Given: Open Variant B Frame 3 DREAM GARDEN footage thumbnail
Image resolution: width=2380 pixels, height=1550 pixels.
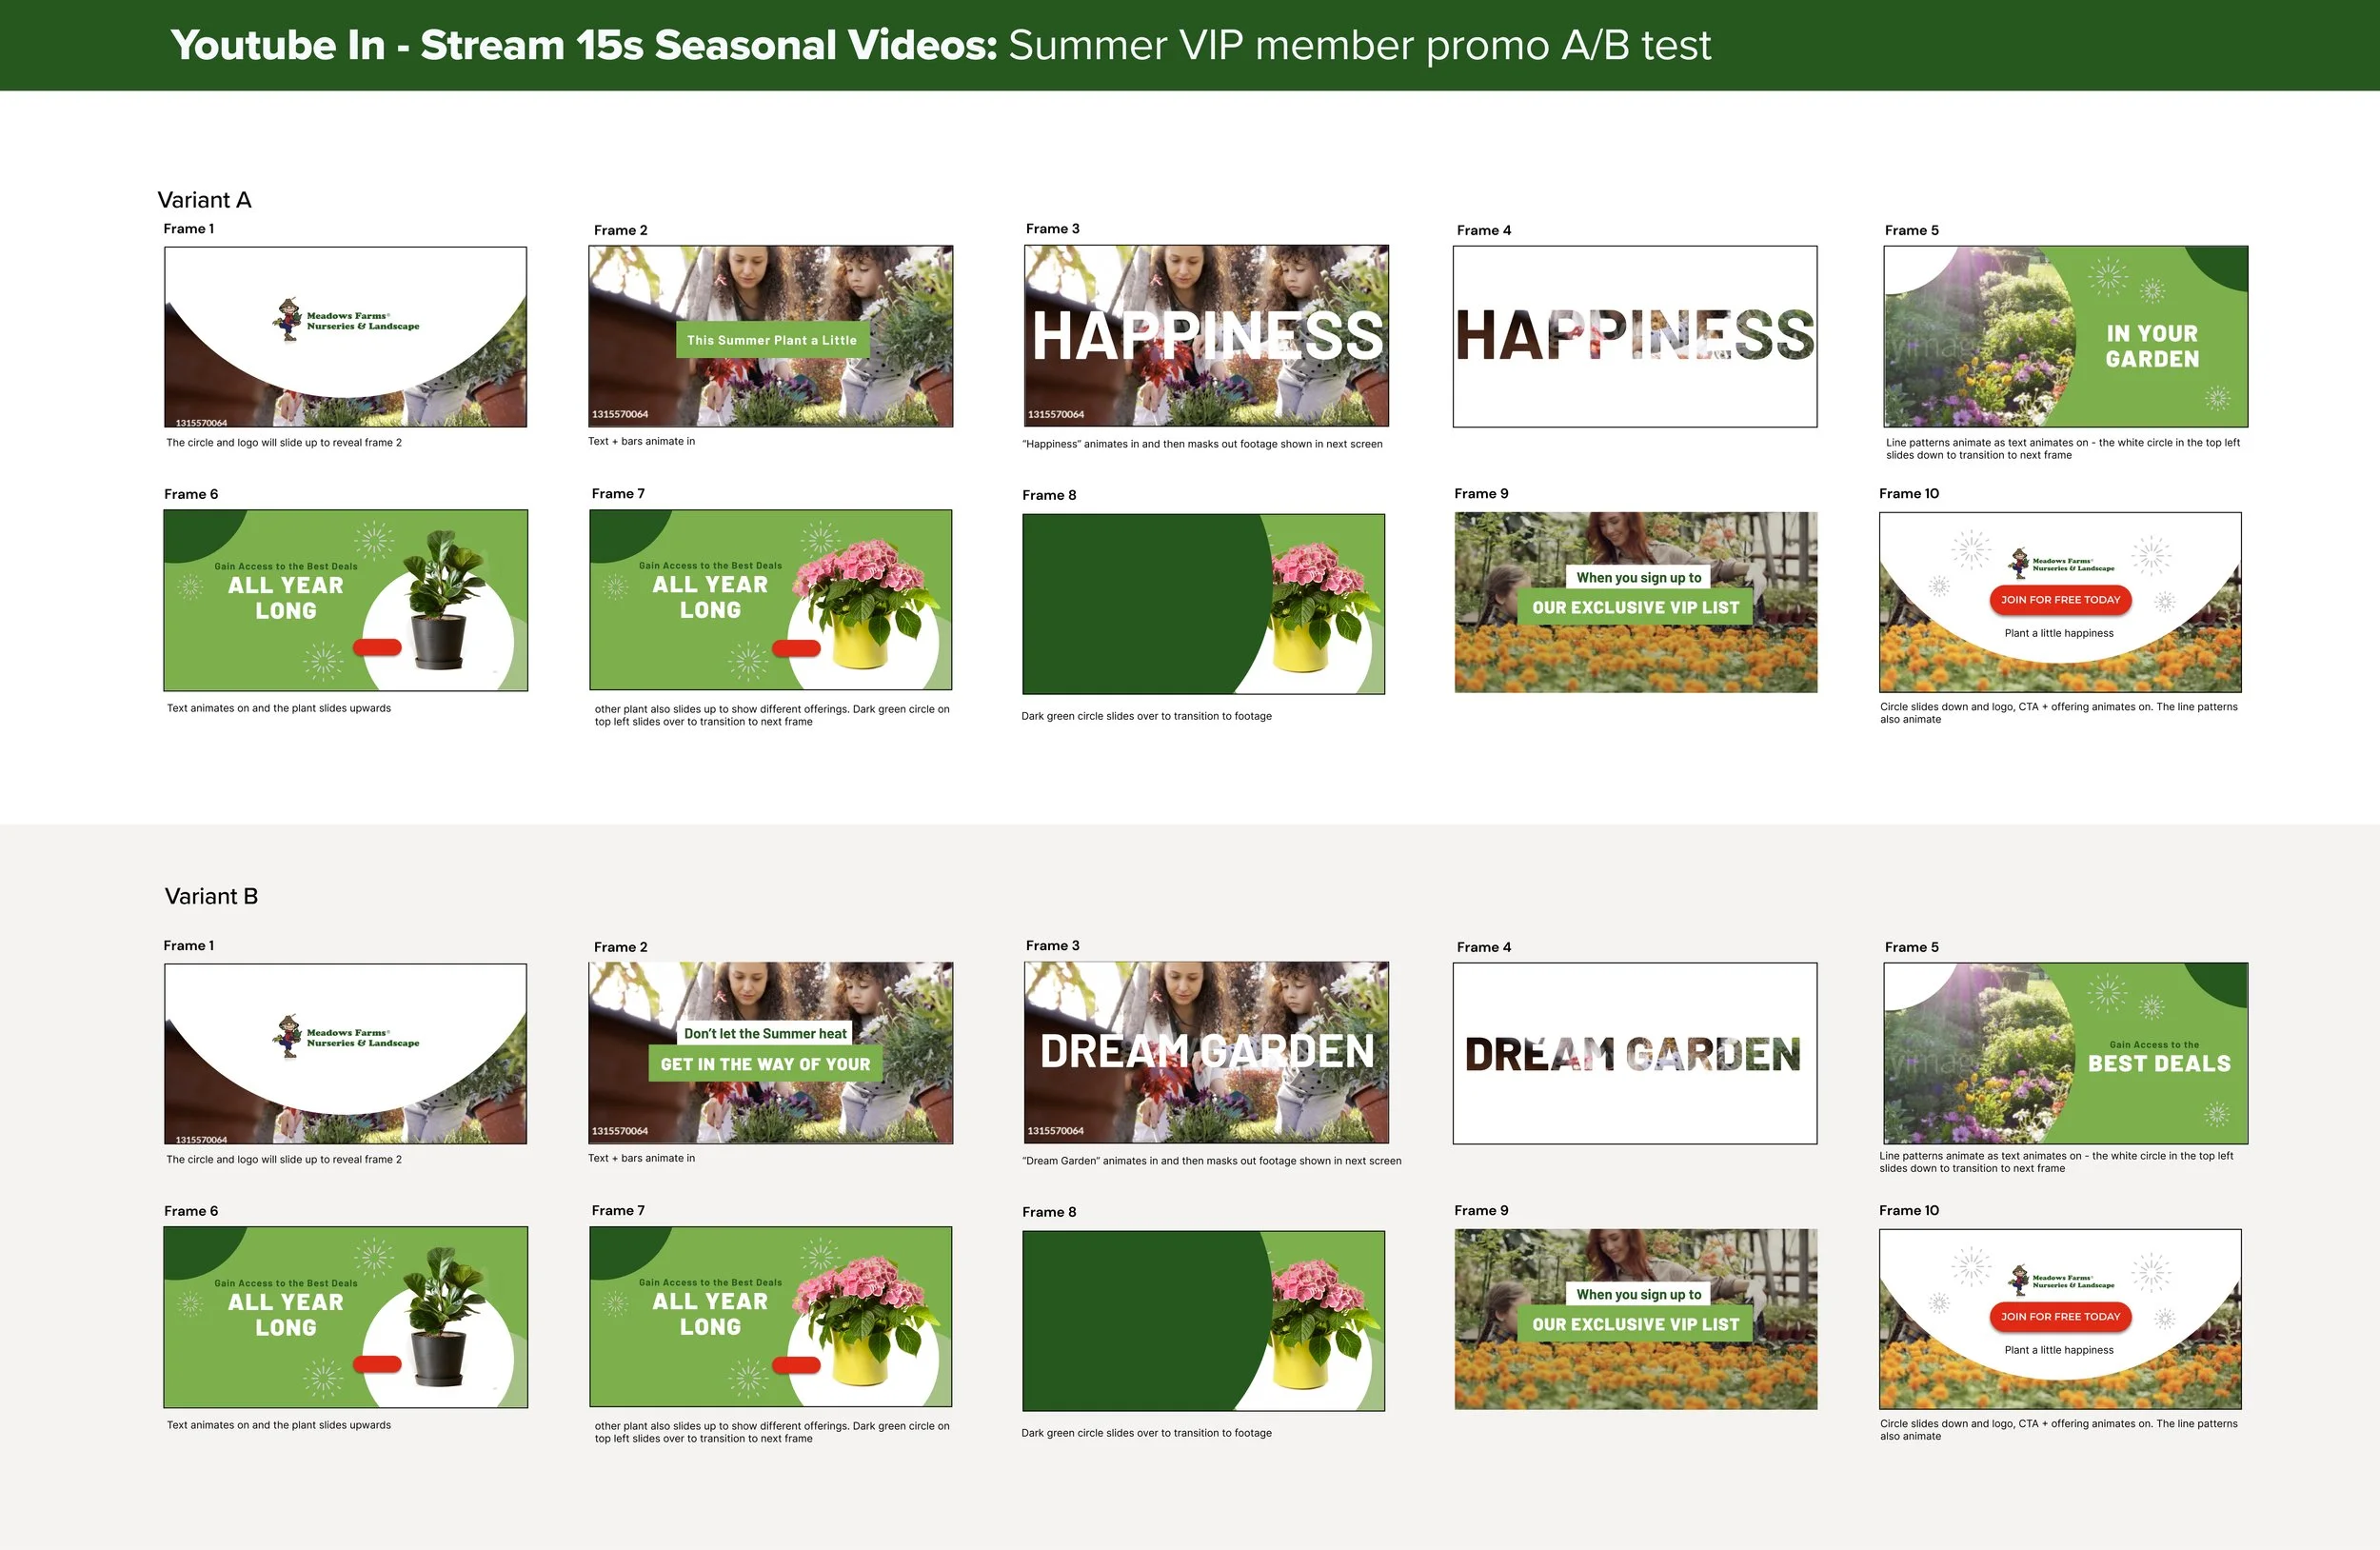Looking at the screenshot, I should pyautogui.click(x=1206, y=1053).
